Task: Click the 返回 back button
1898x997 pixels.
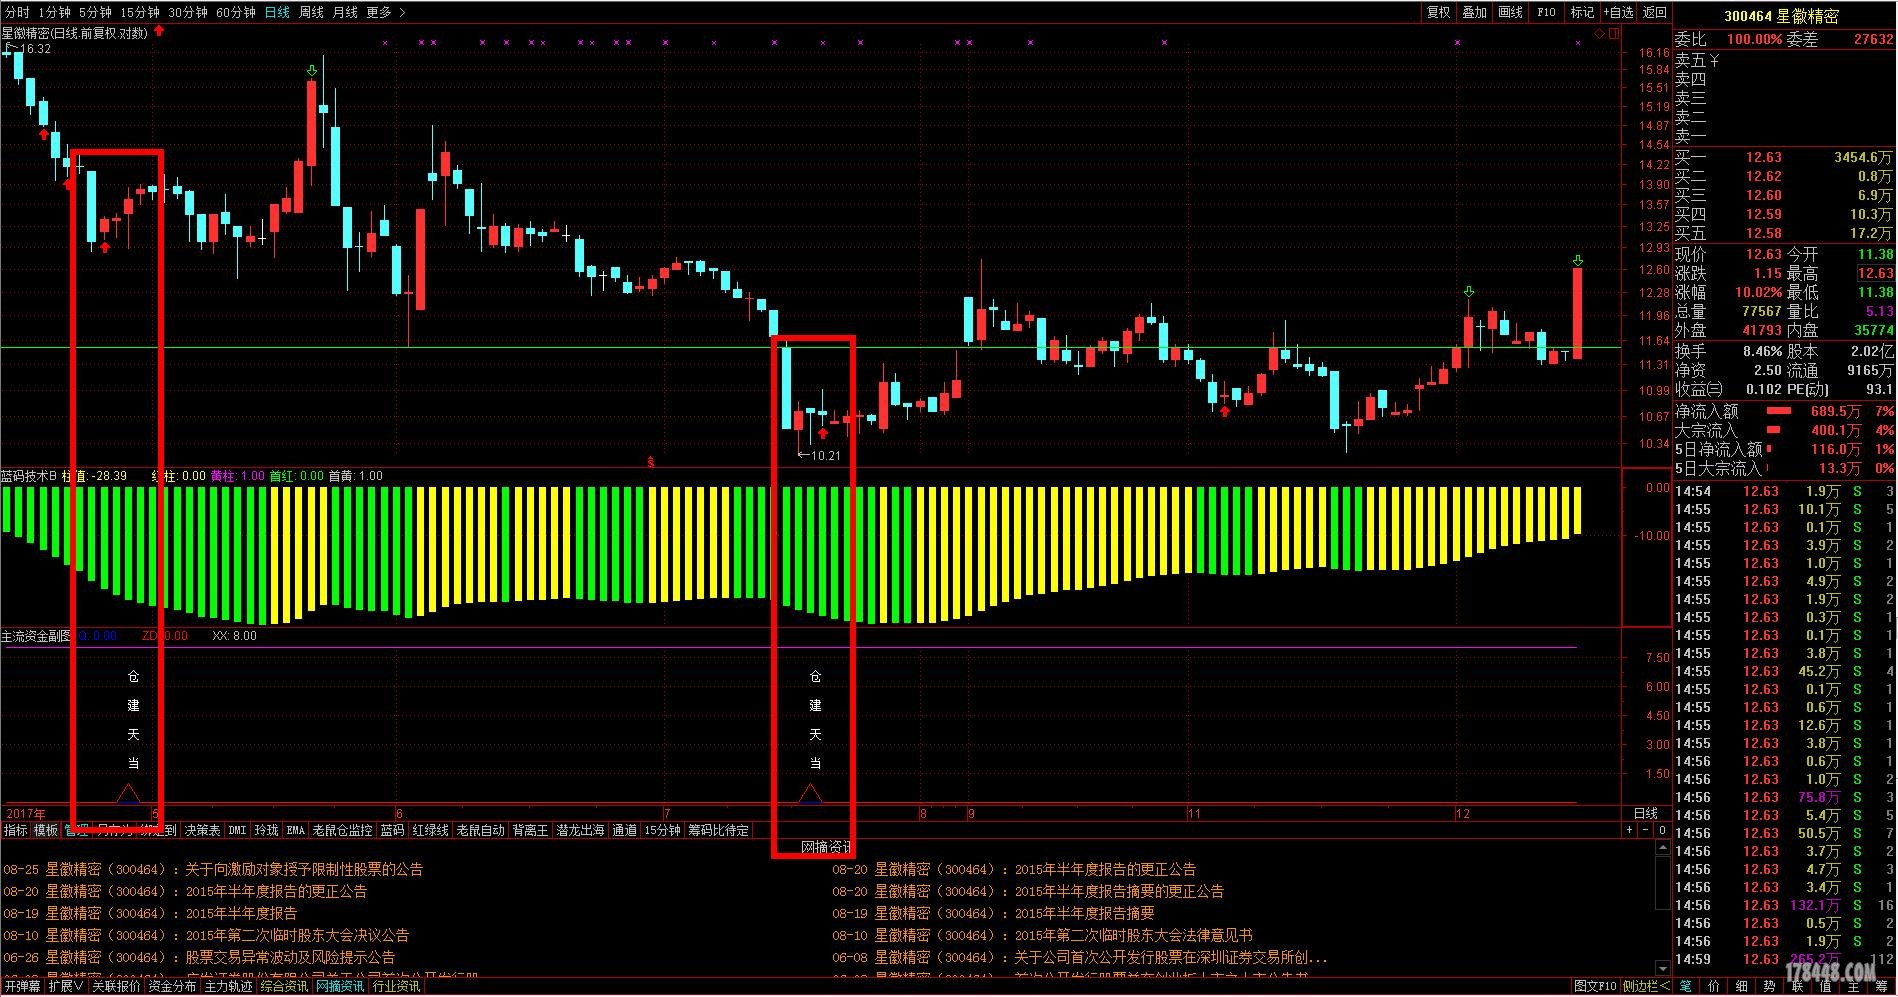Action: (x=1655, y=12)
